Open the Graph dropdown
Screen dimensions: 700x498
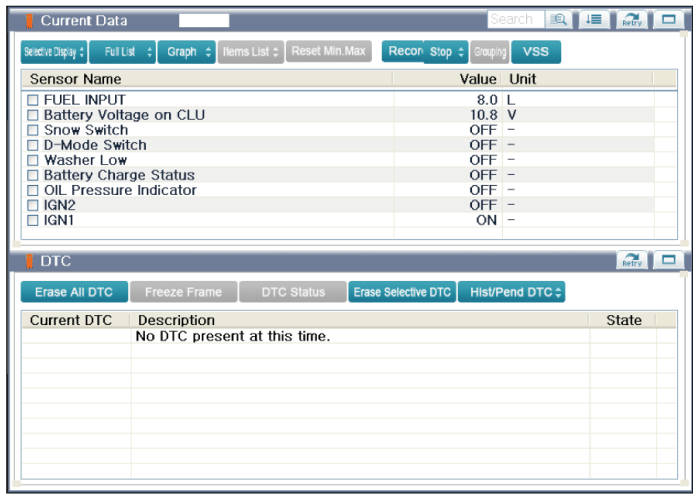click(187, 52)
